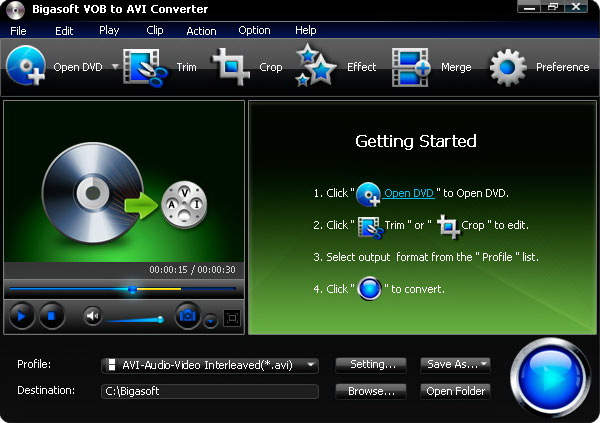600x423 pixels.
Task: Take a snapshot with the camera icon
Action: coord(188,316)
